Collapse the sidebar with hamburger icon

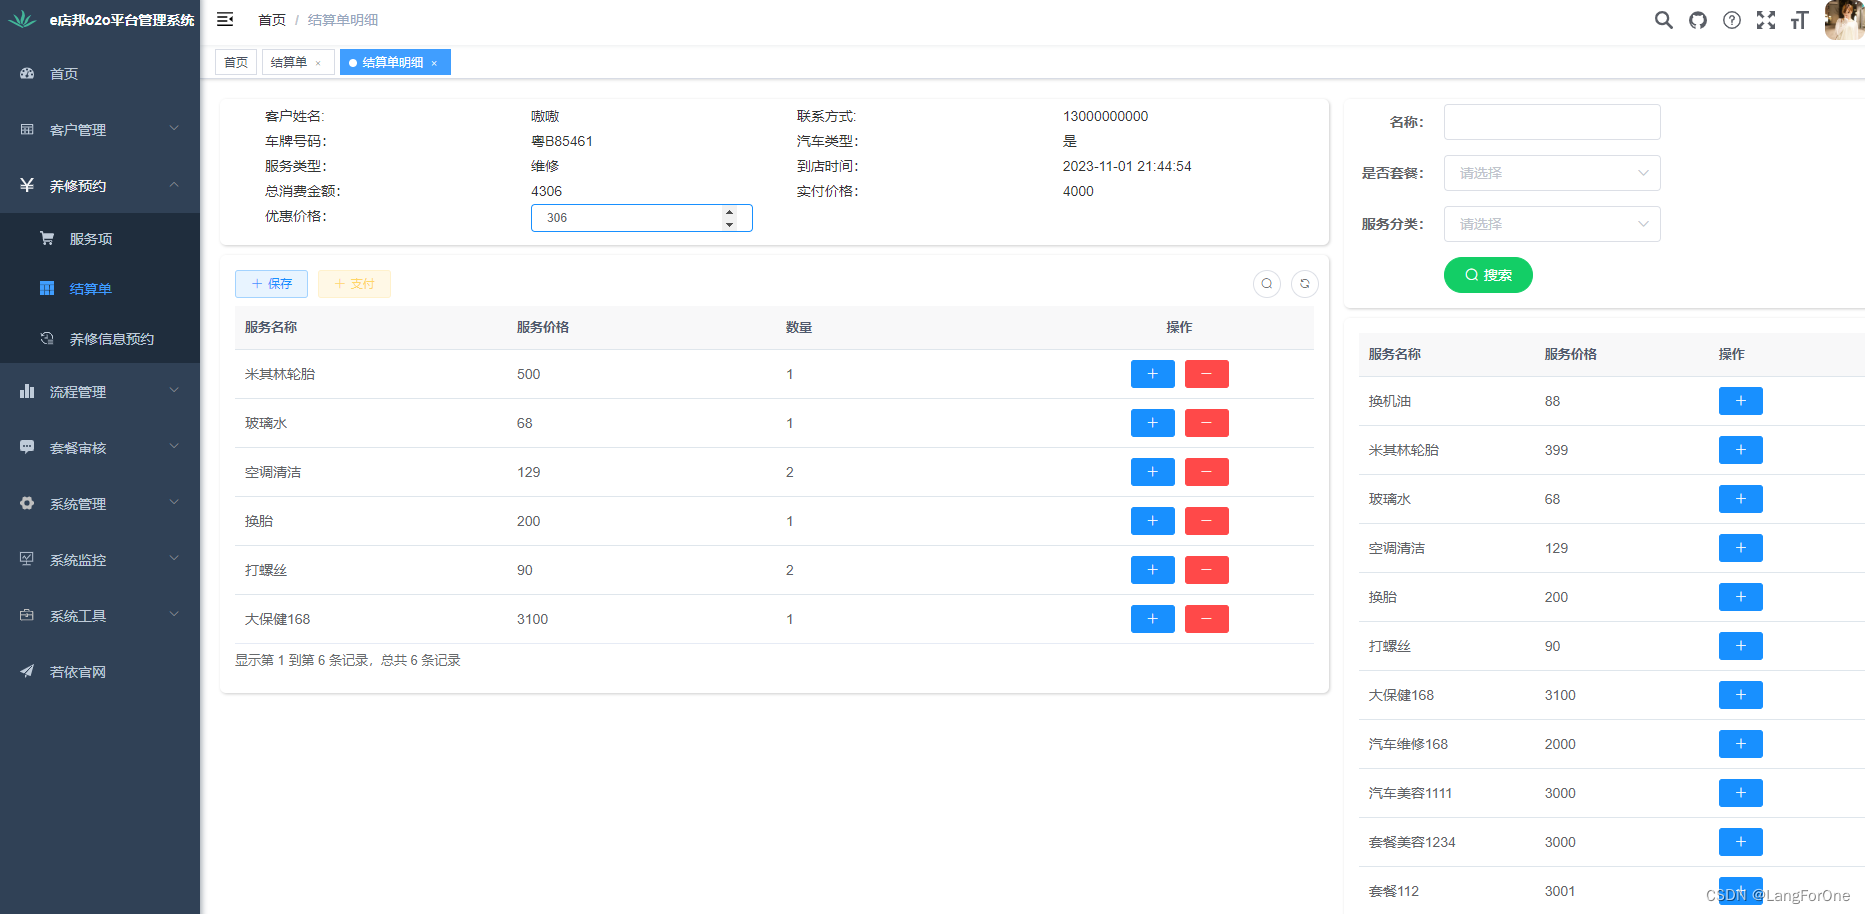tap(225, 19)
